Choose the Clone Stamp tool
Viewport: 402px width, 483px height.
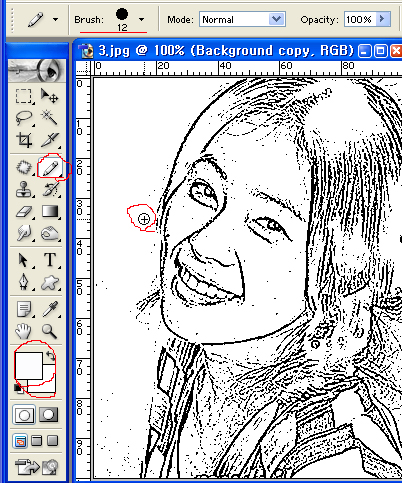pos(24,189)
